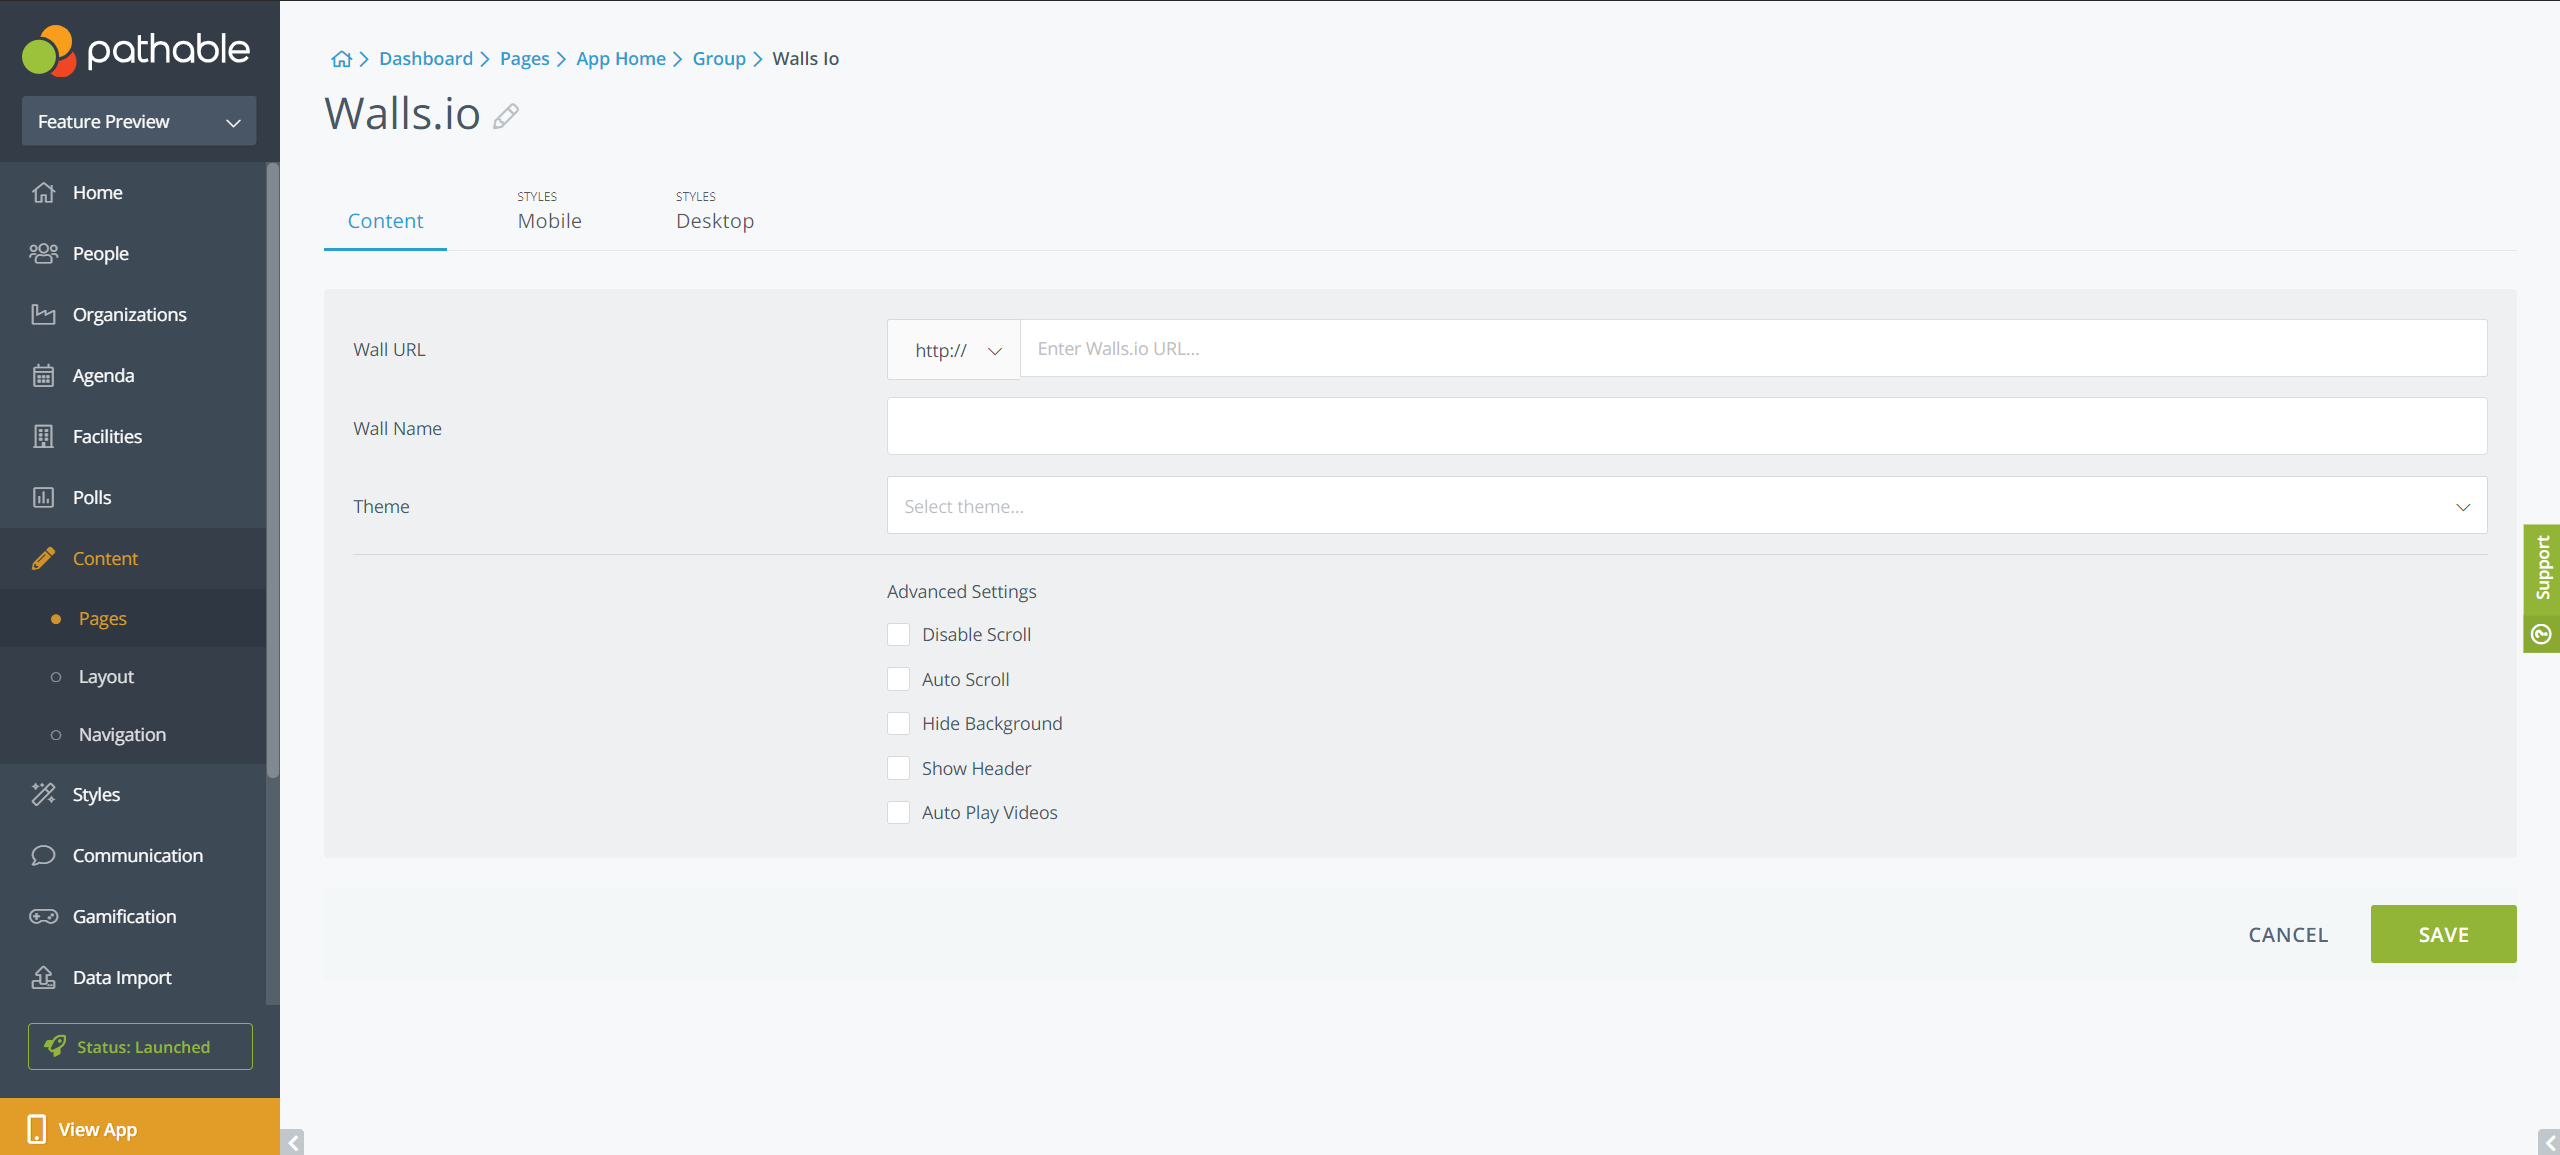The height and width of the screenshot is (1155, 2560).
Task: Go to Group breadcrumb link
Action: [719, 59]
